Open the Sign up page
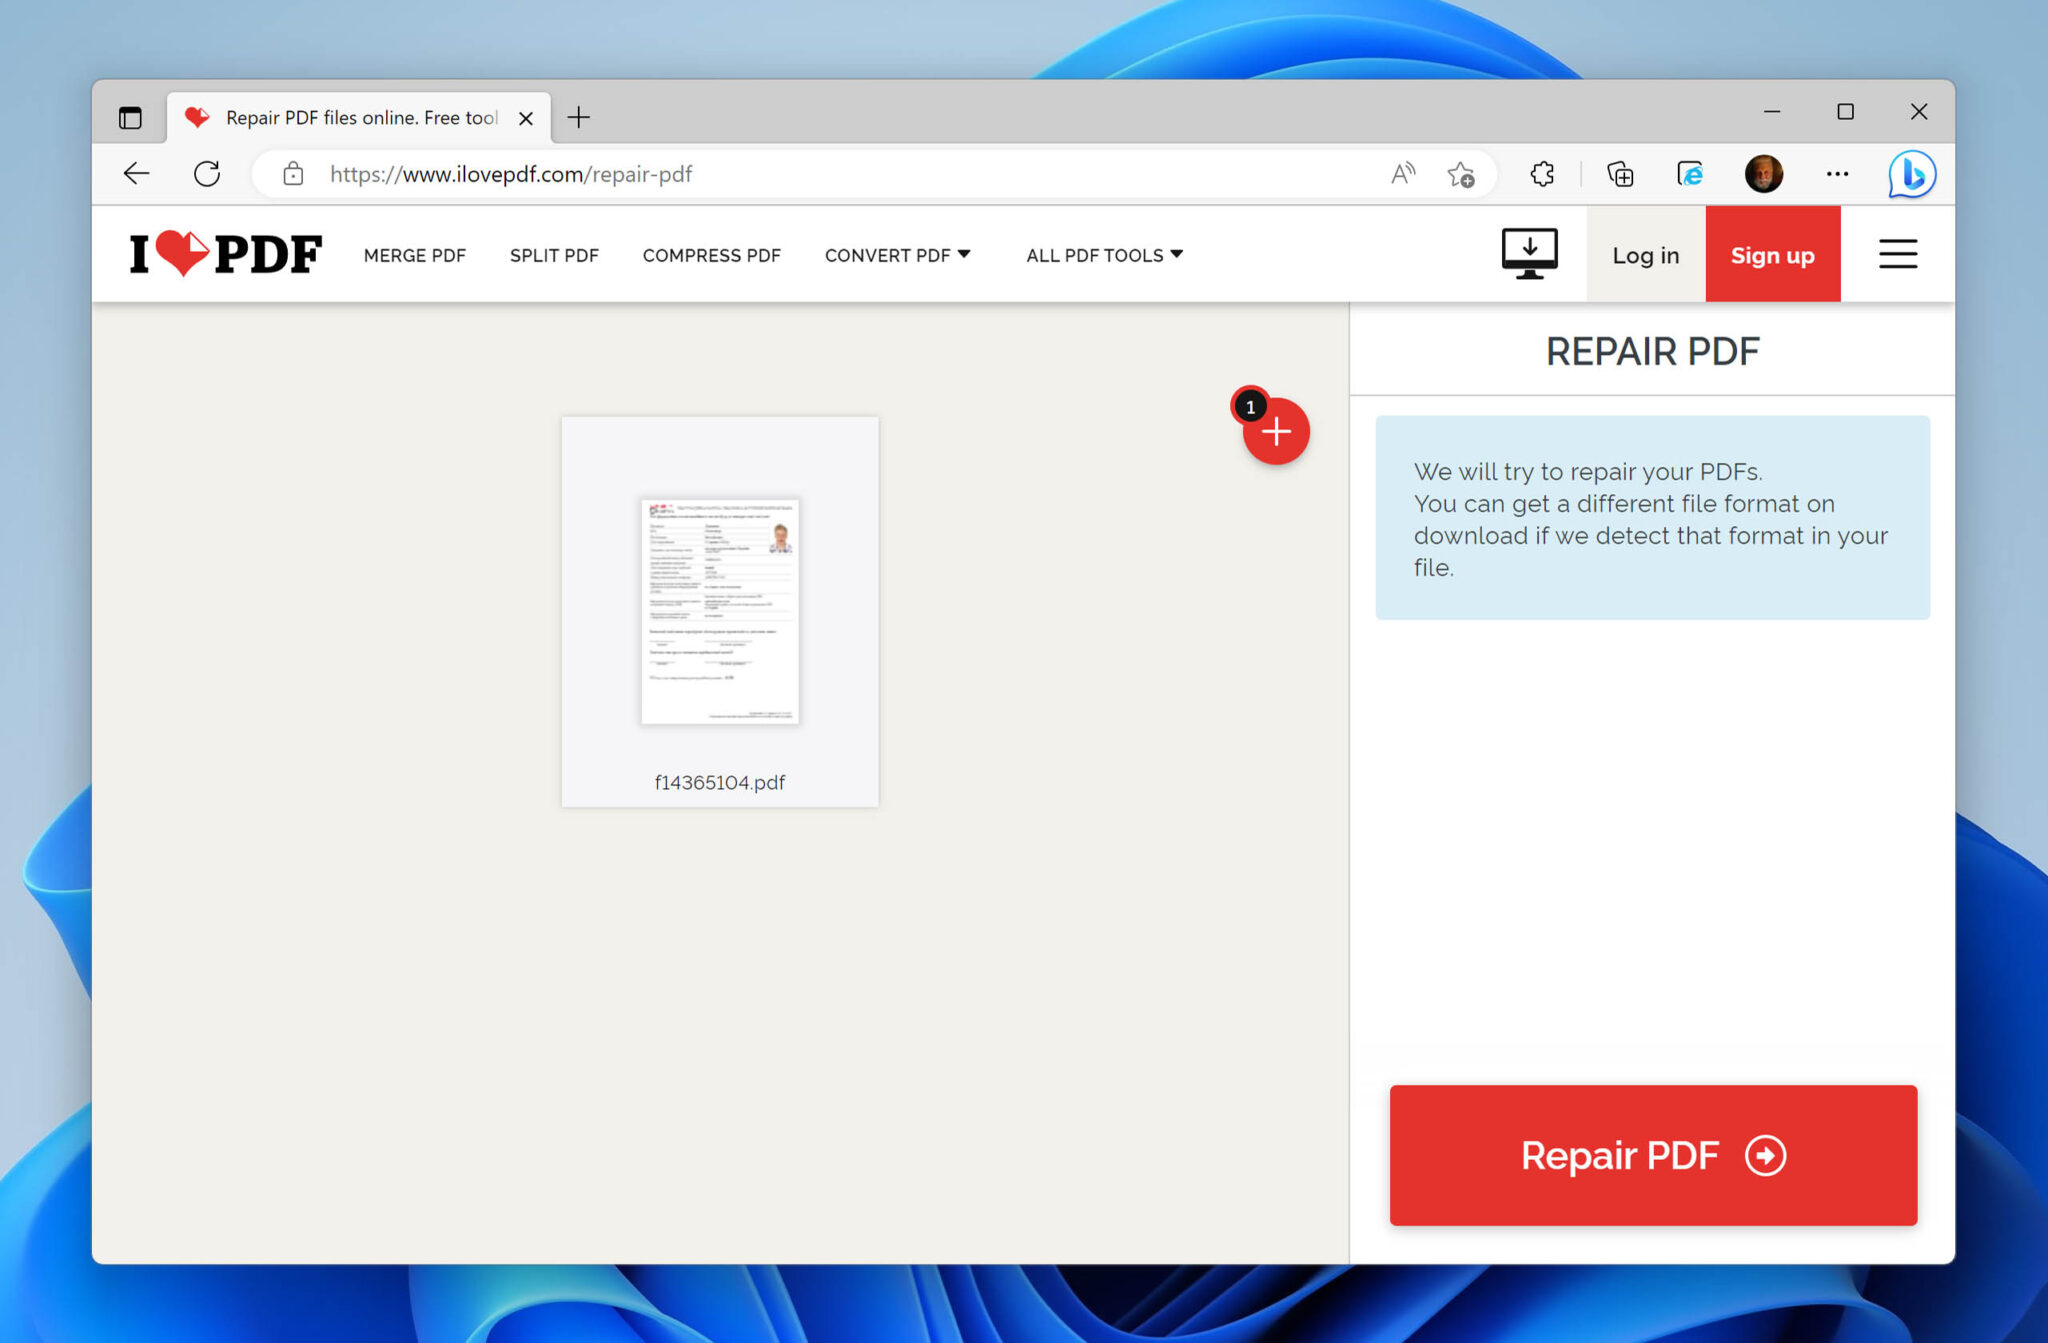The width and height of the screenshot is (2048, 1343). coord(1772,254)
